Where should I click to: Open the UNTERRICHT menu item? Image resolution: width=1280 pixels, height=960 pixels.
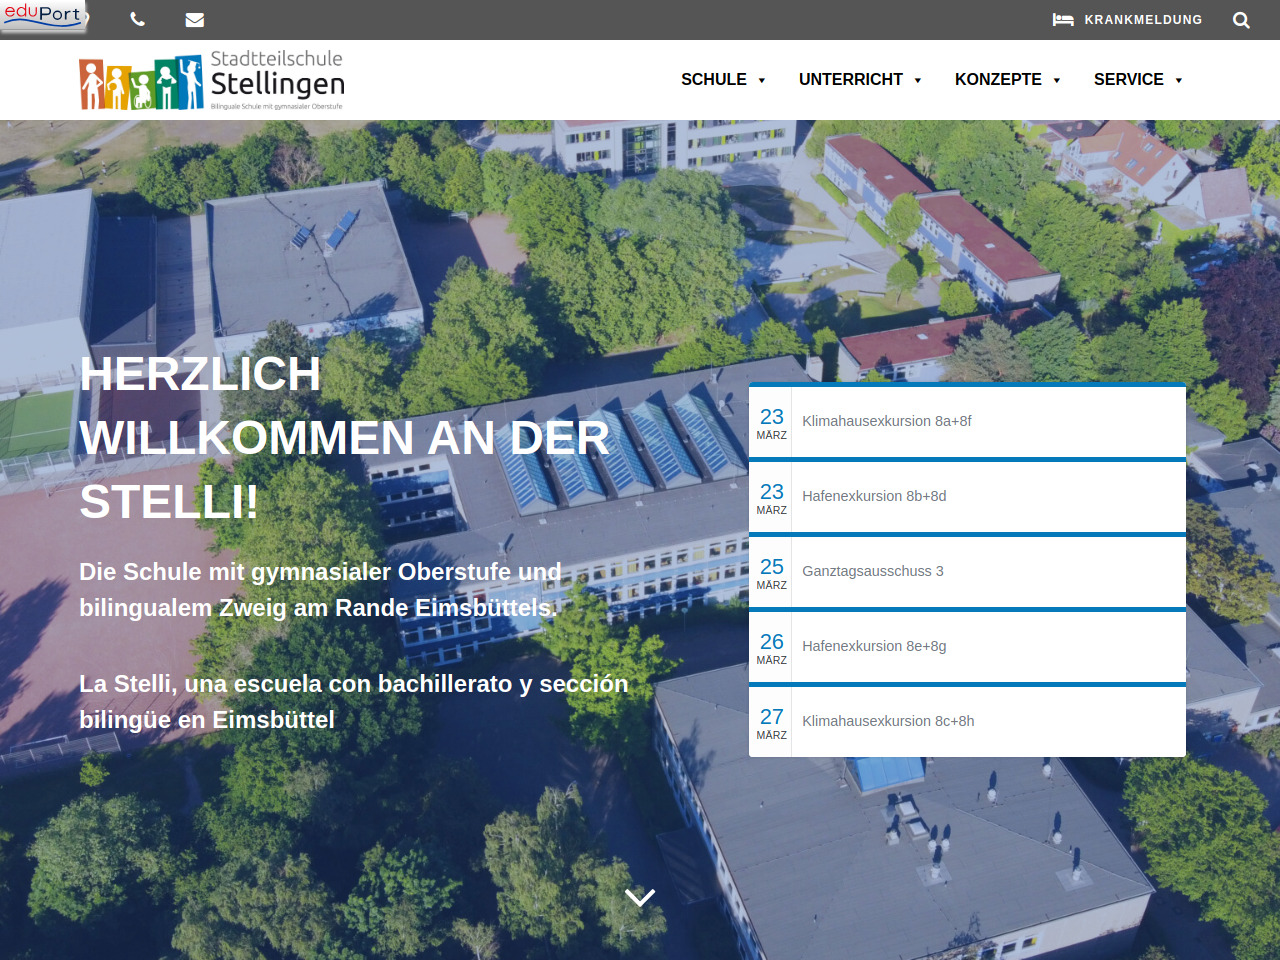[x=850, y=80]
